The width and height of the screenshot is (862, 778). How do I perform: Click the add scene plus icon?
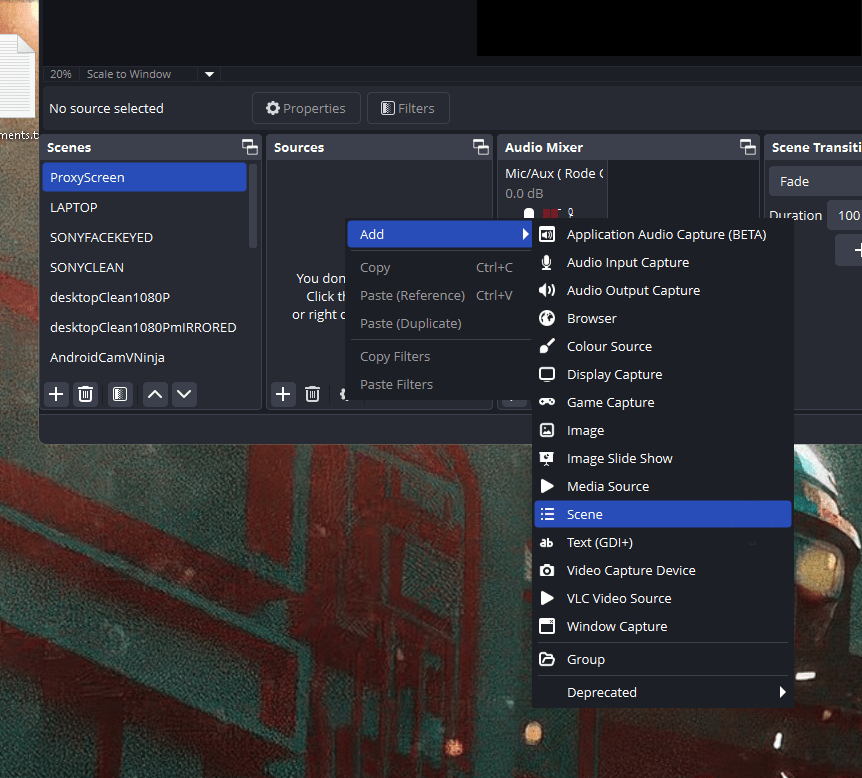pos(56,394)
